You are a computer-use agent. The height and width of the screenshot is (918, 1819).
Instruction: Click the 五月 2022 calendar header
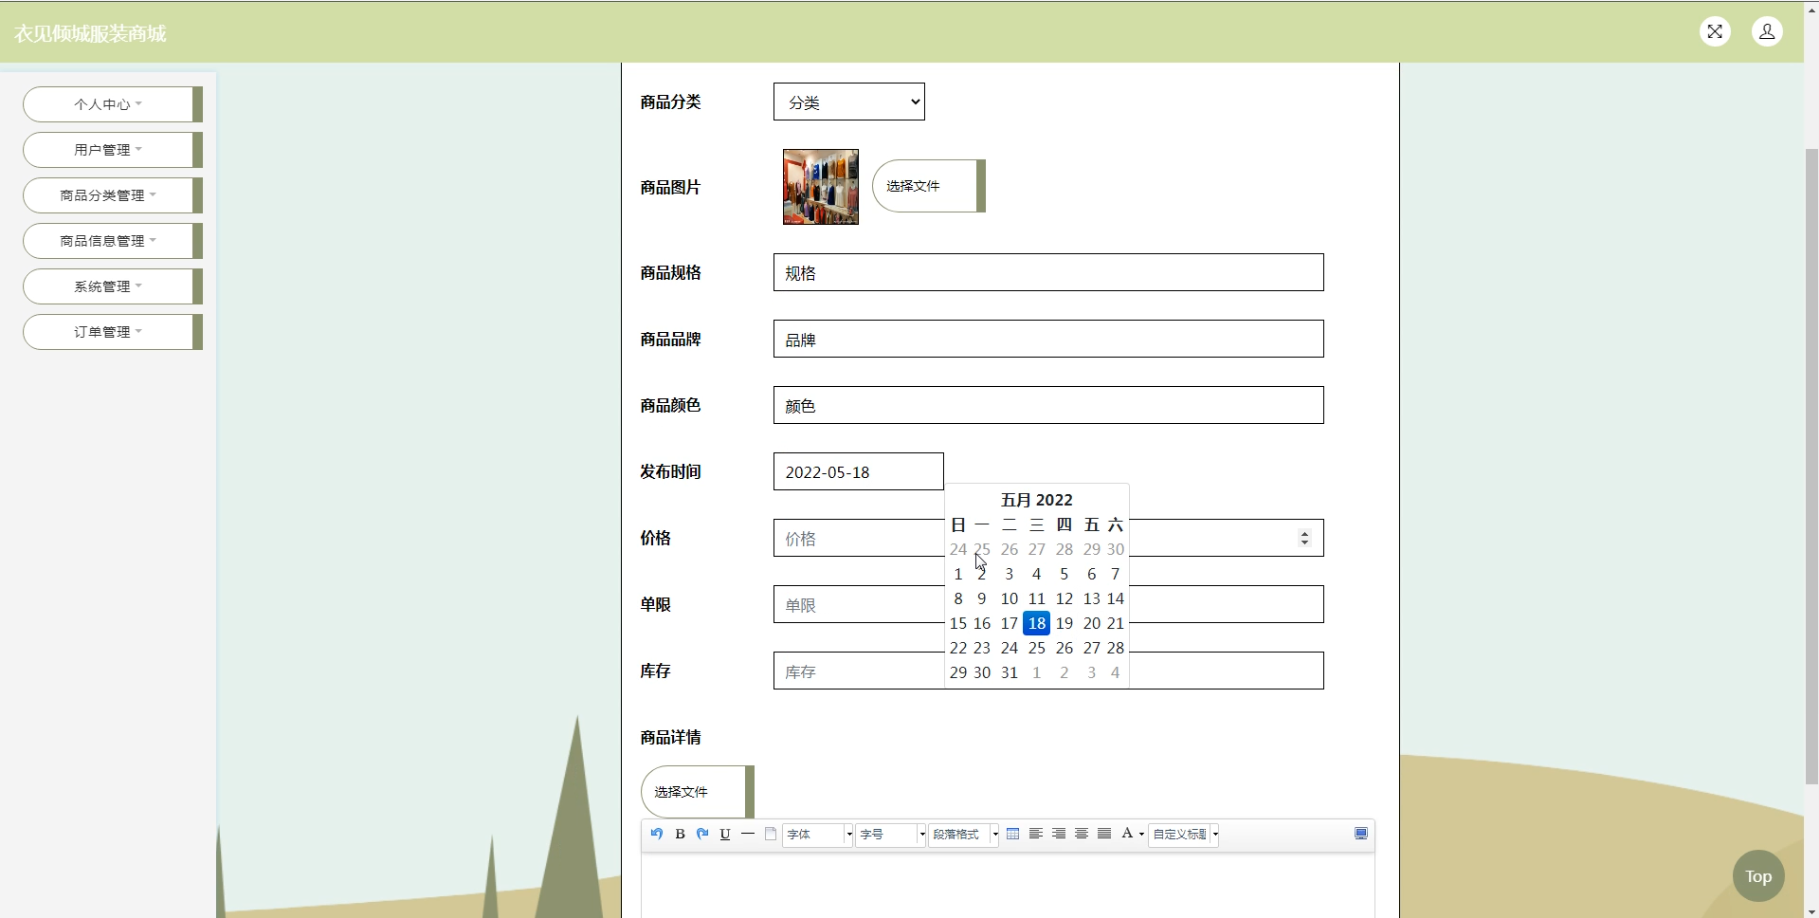1036,500
